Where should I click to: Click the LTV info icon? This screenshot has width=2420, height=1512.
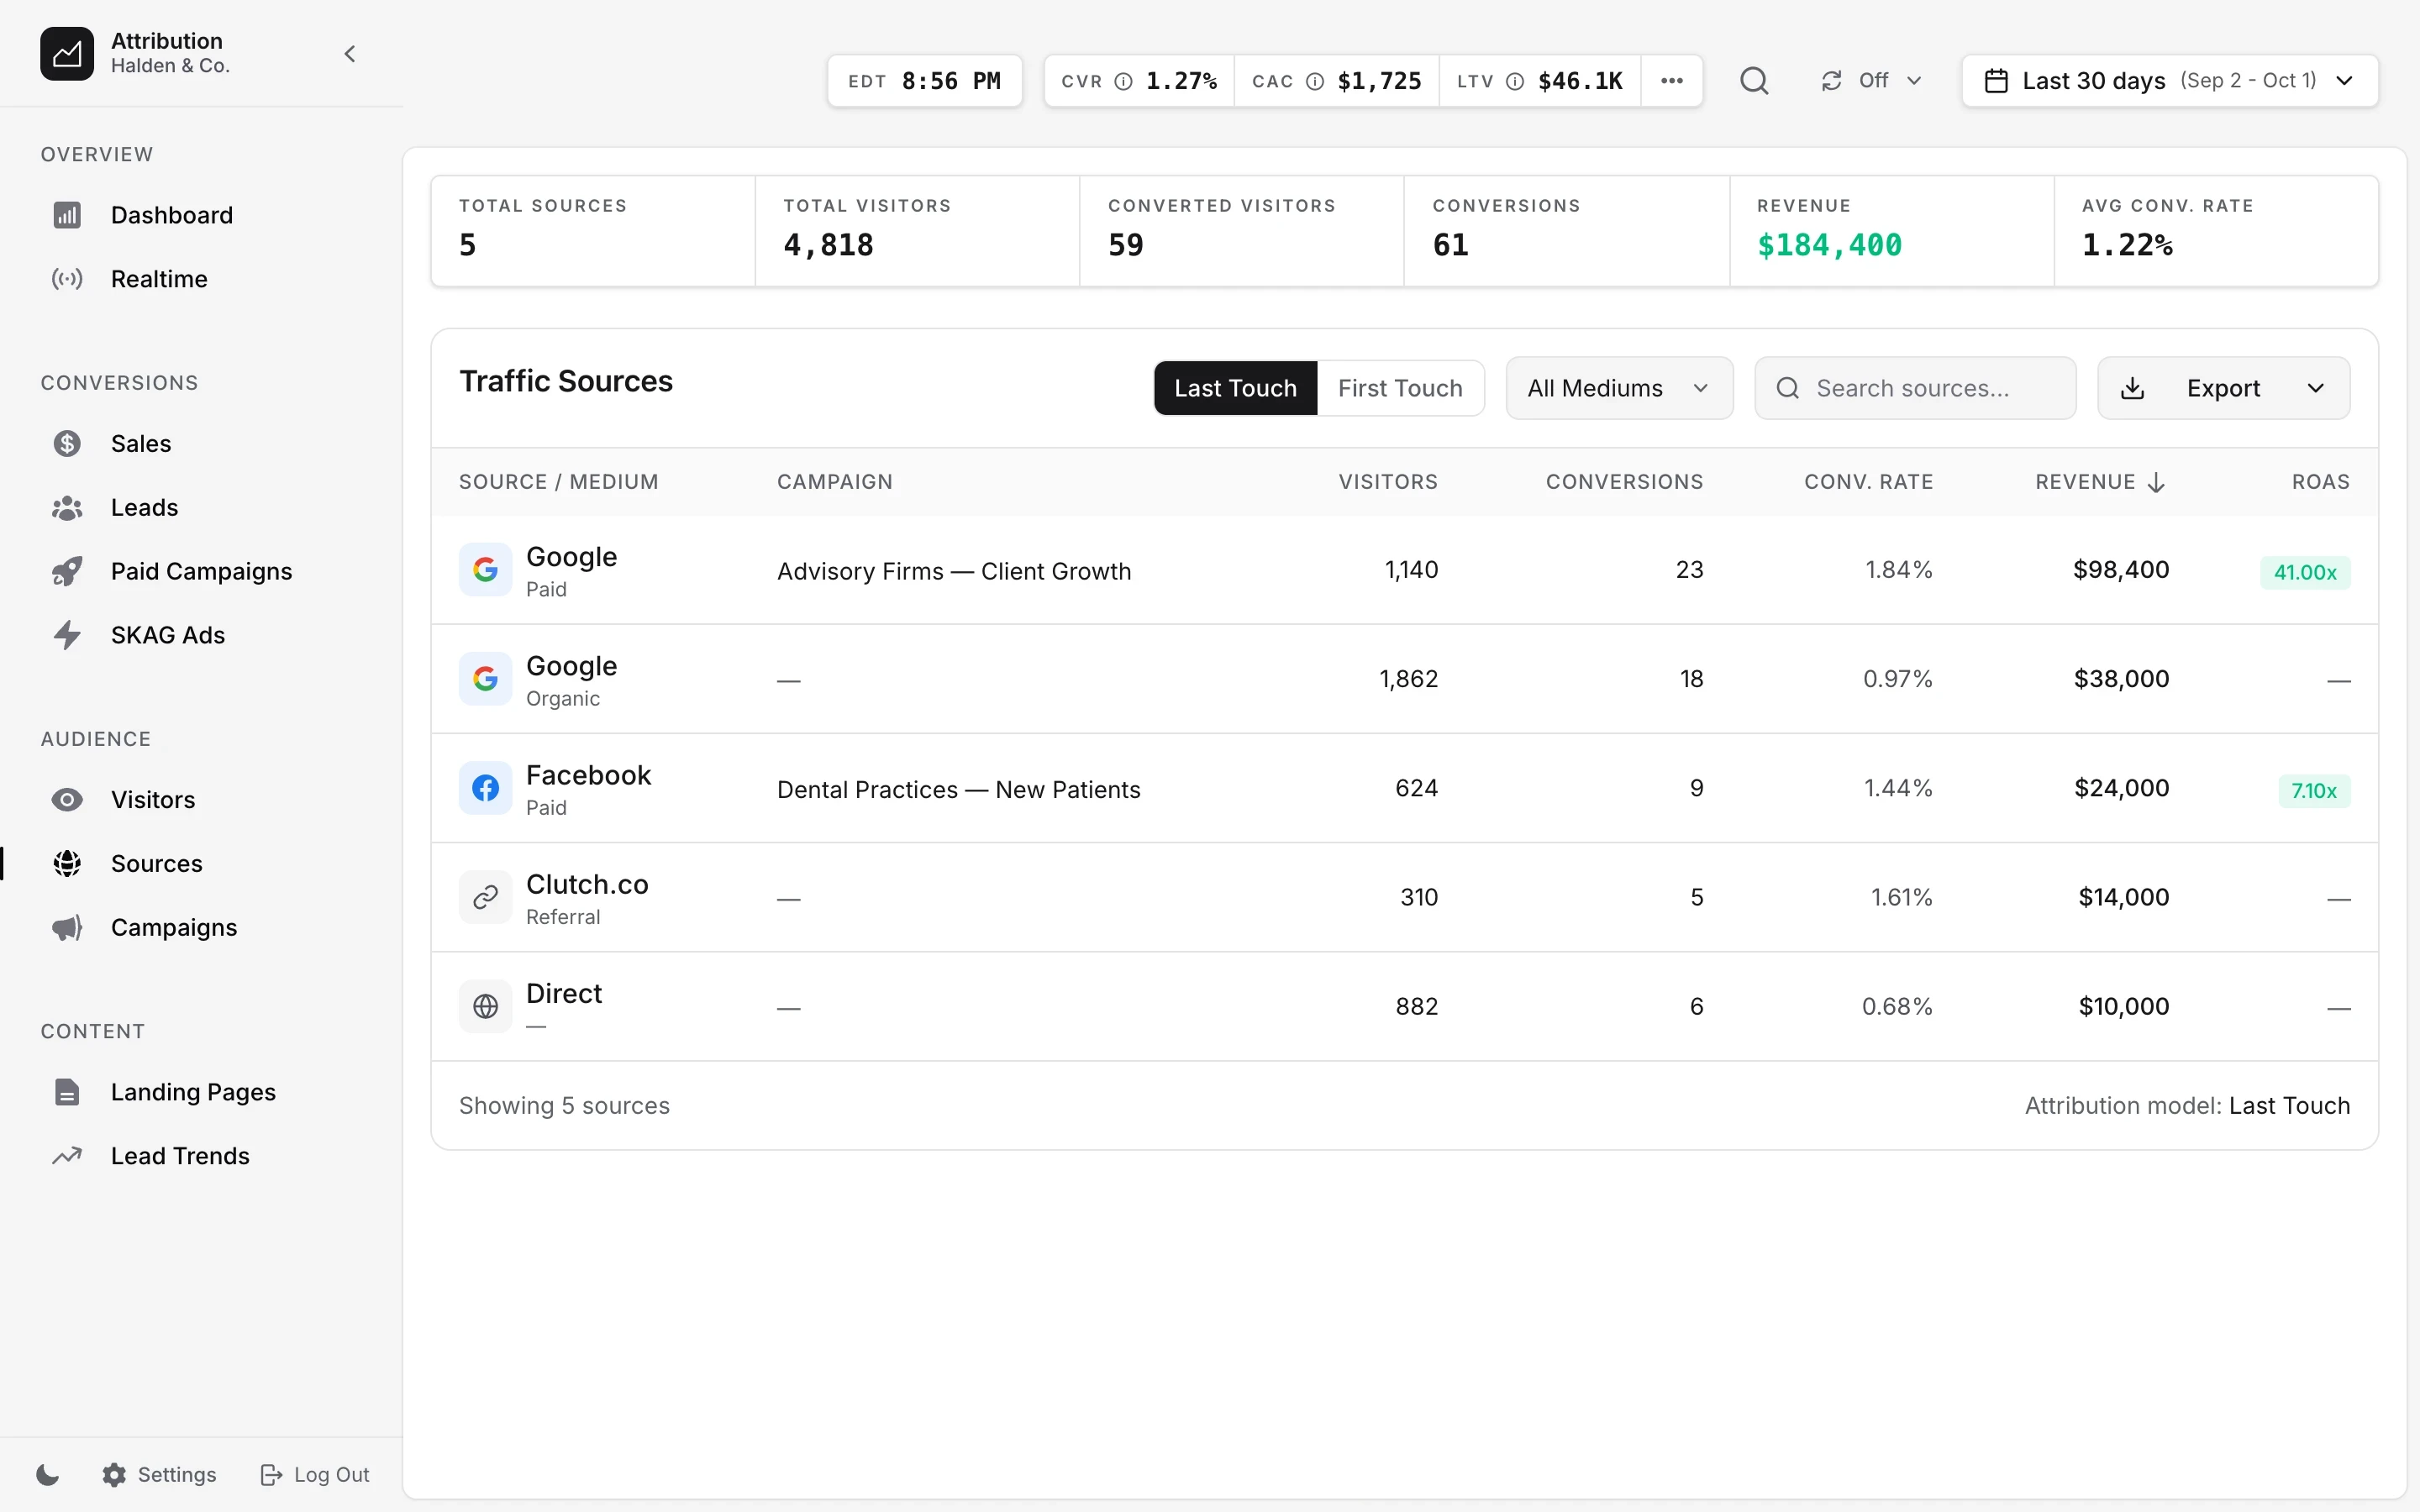pos(1515,81)
